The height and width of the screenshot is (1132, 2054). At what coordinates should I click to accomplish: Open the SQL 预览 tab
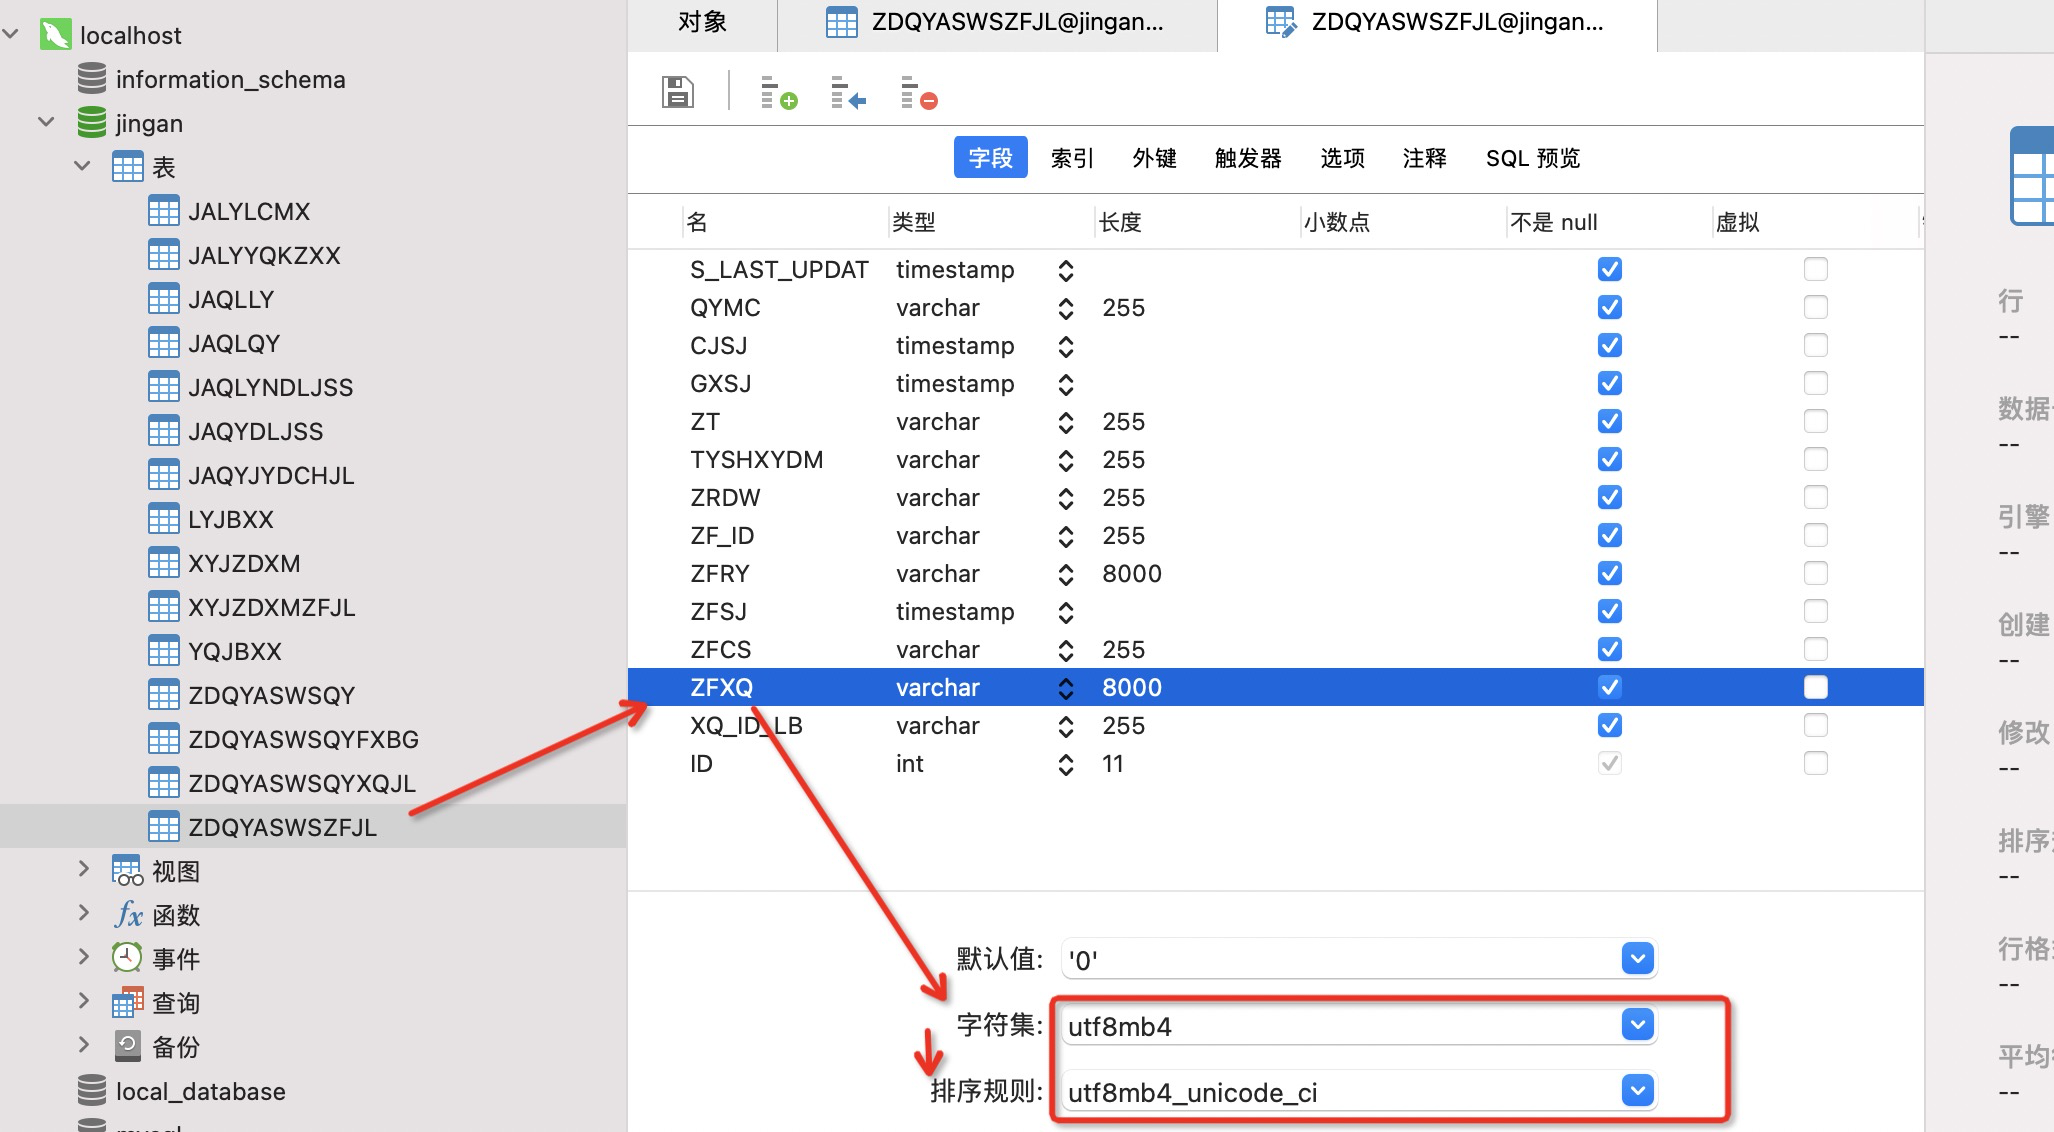[1532, 158]
